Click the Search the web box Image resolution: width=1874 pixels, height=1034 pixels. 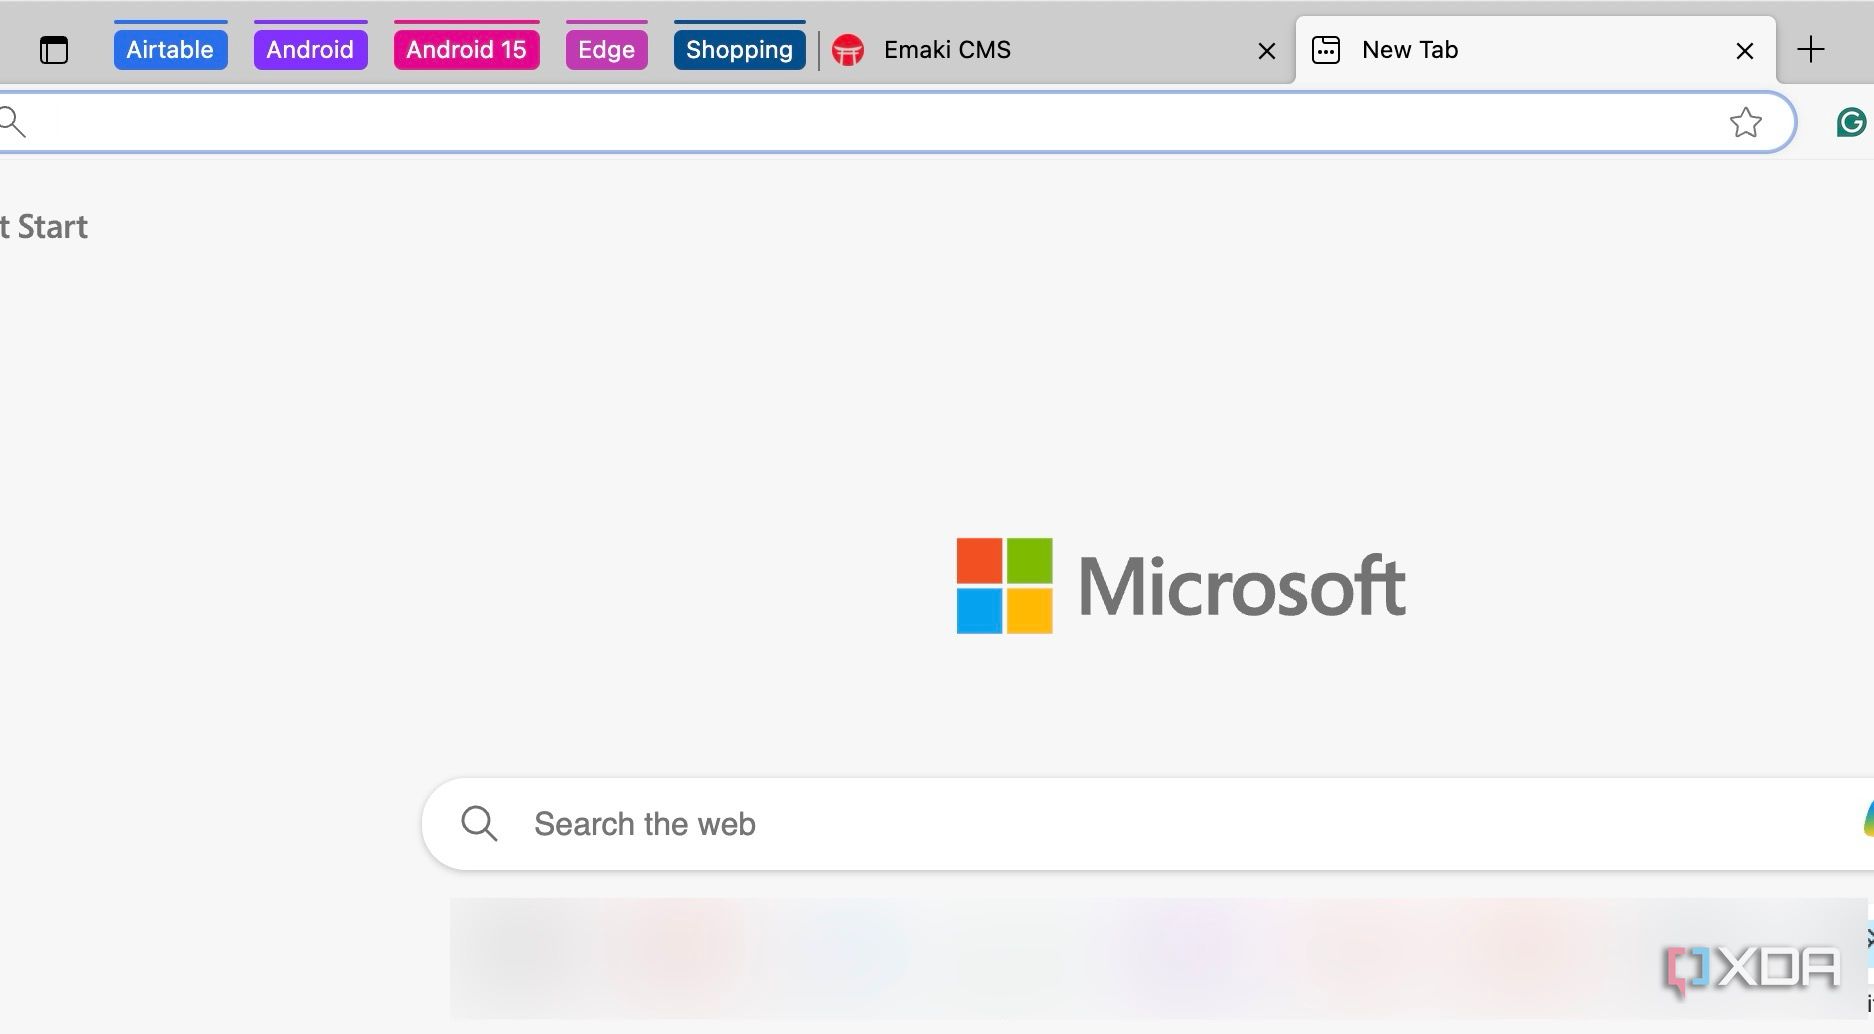click(1147, 824)
